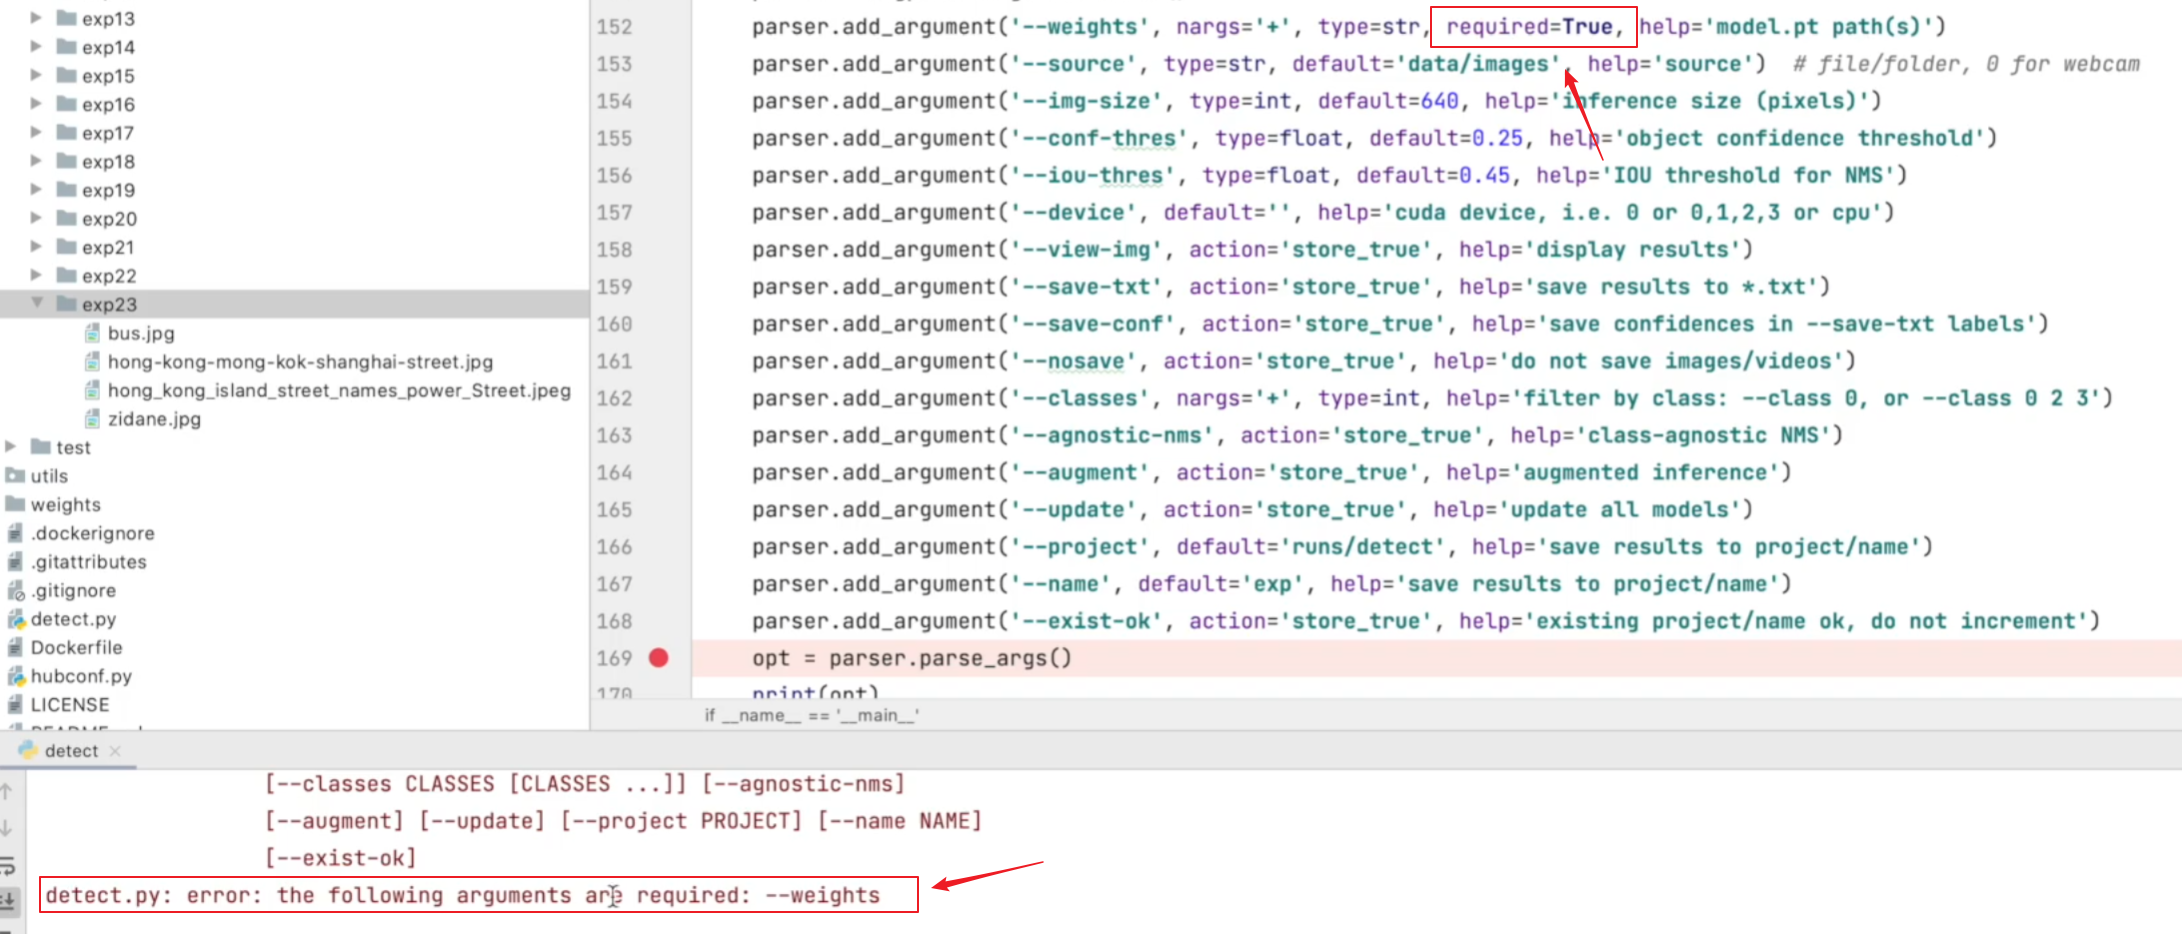Toggle the breakpoint on line 169
This screenshot has width=2182, height=934.
[658, 658]
